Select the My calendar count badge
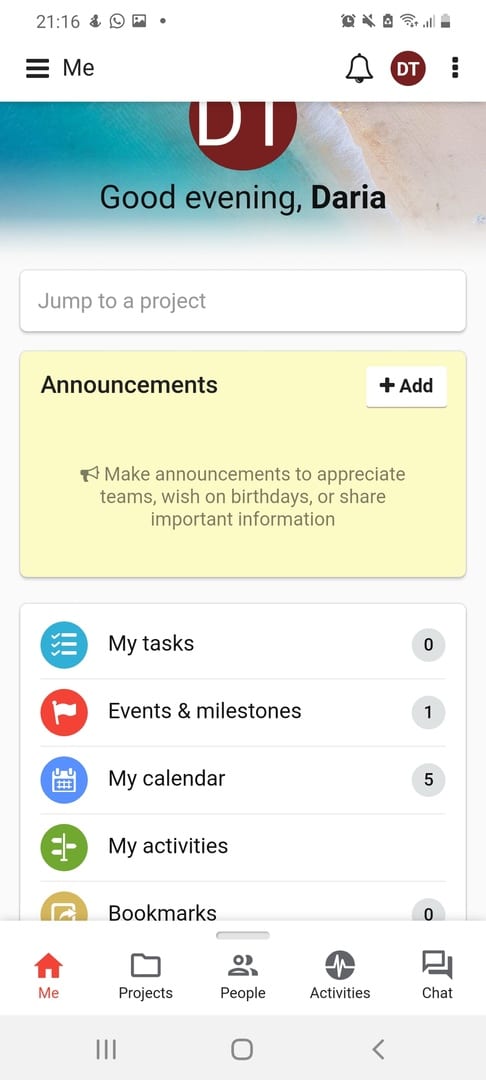The height and width of the screenshot is (1080, 486). coord(428,780)
